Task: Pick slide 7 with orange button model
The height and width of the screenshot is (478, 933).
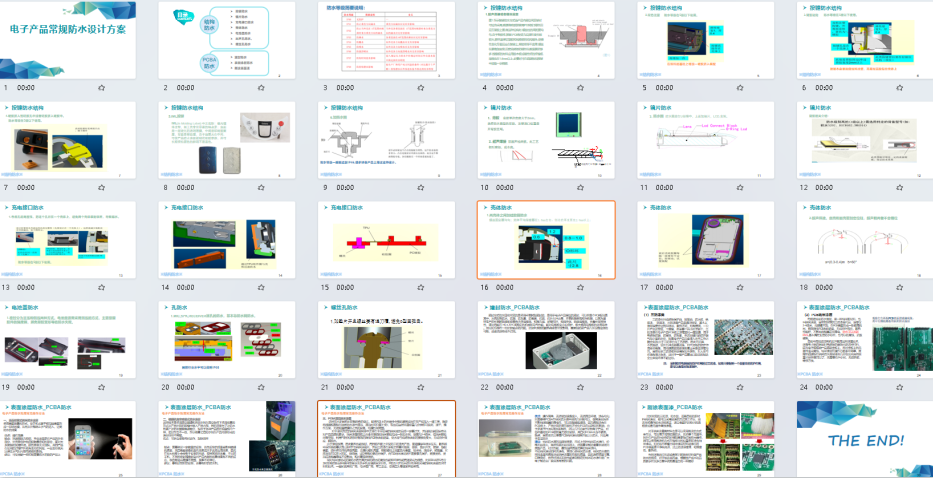Action: click(x=67, y=140)
